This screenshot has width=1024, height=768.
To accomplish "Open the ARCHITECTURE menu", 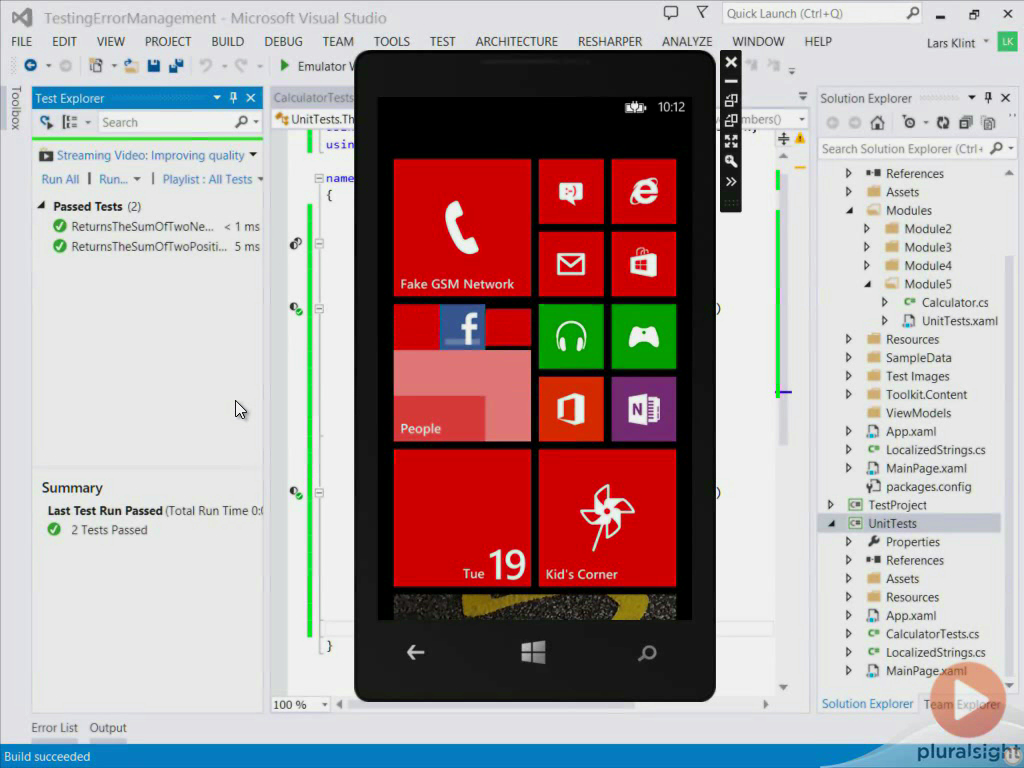I will (517, 41).
